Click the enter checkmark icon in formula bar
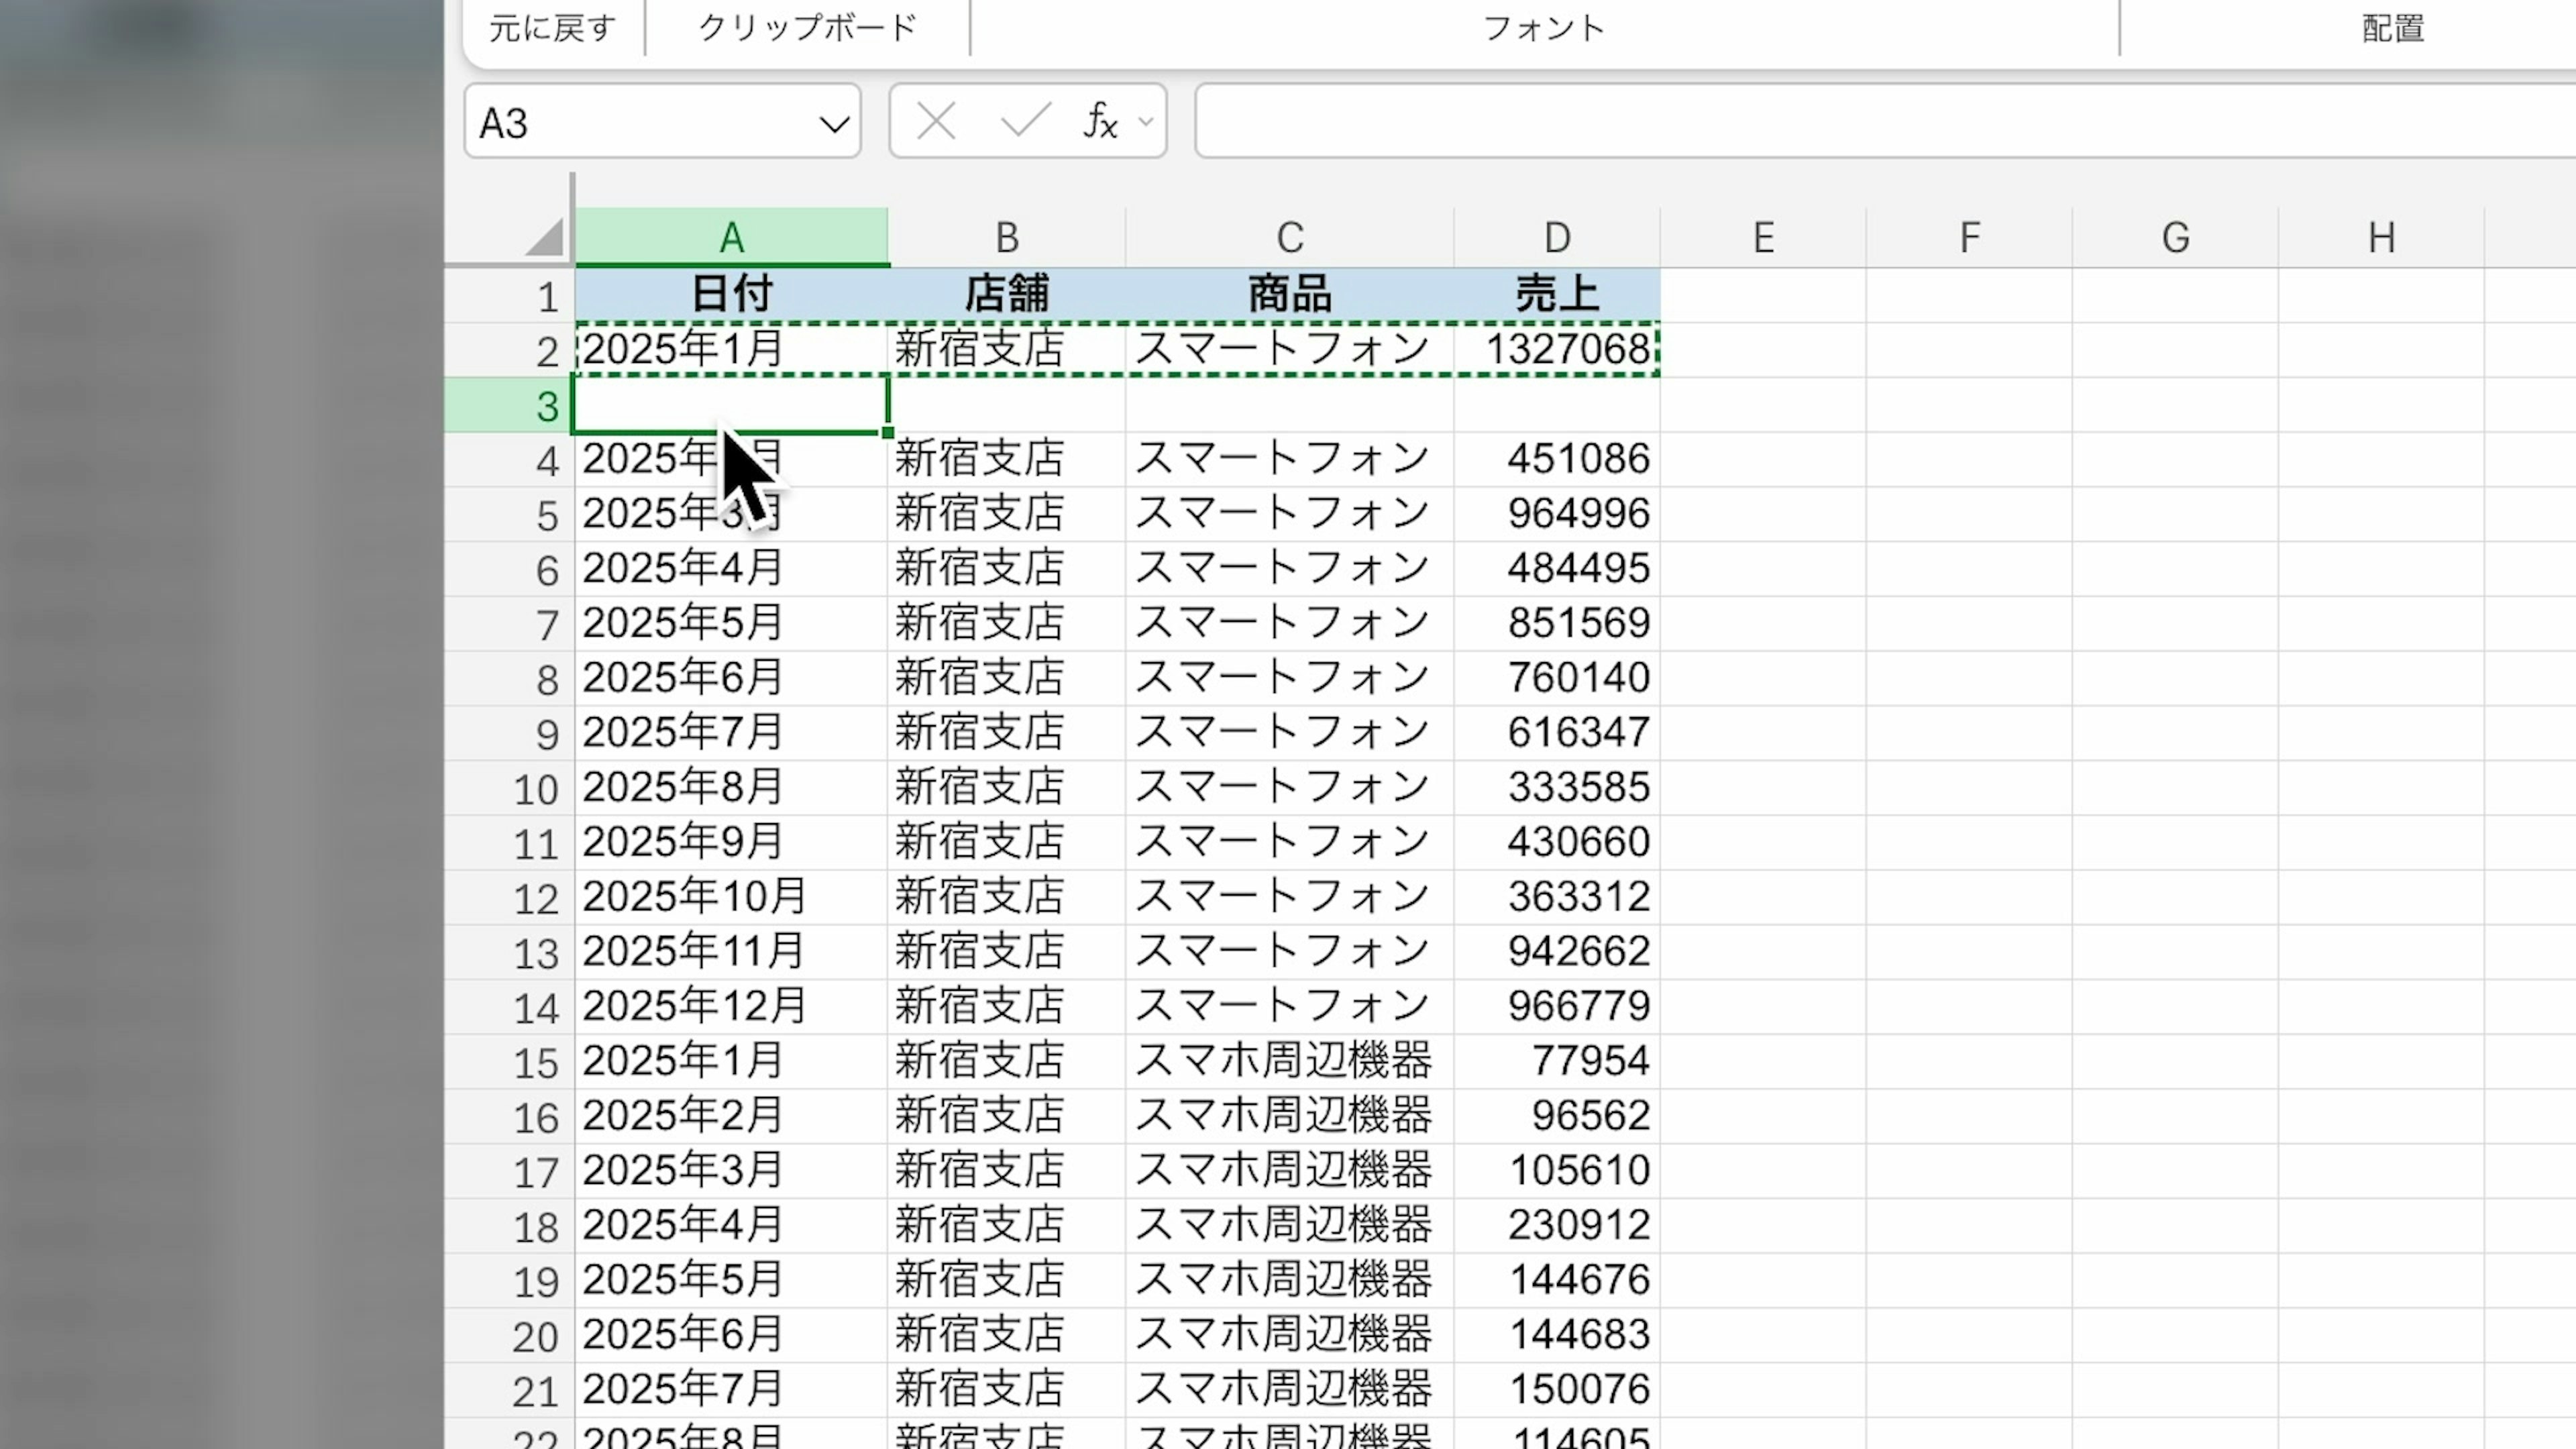The image size is (2576, 1449). tap(1025, 122)
